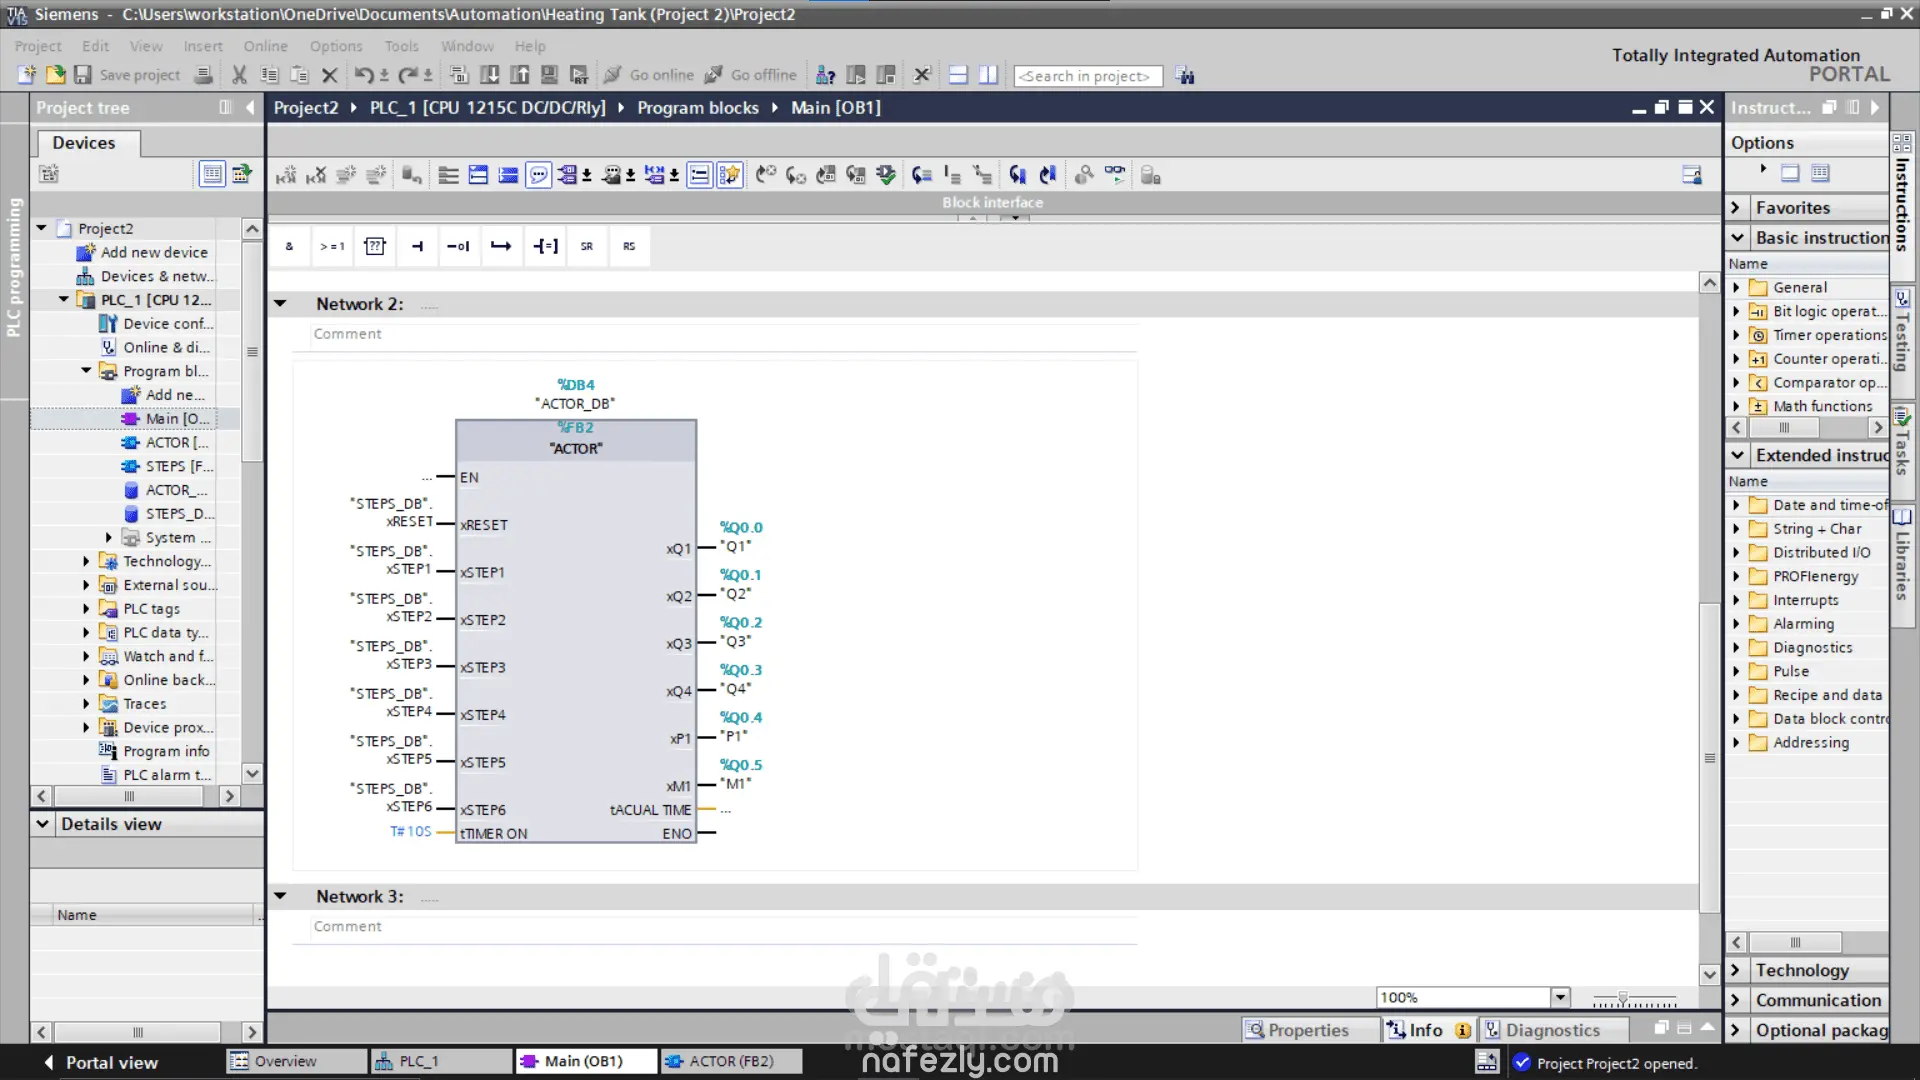Toggle network comments display in editor toolbar

pyautogui.click(x=539, y=176)
